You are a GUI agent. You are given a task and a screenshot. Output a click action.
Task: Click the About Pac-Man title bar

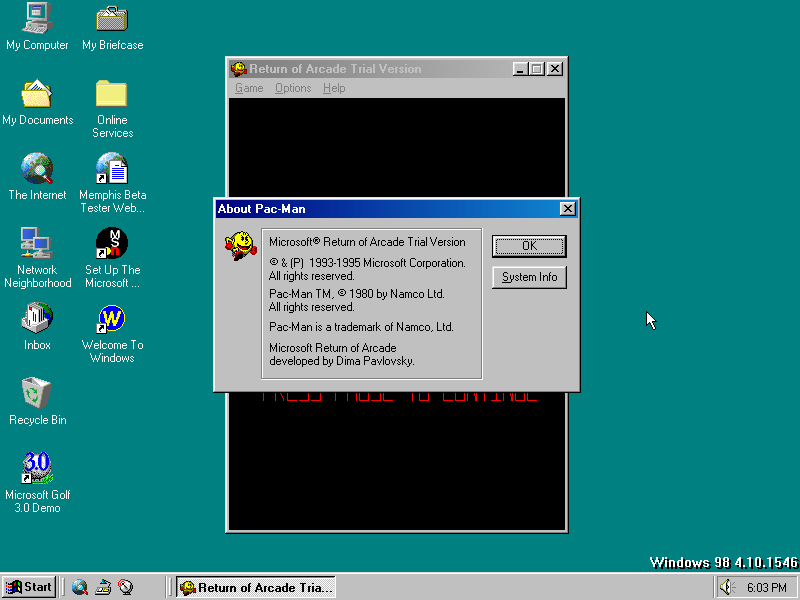coord(397,209)
